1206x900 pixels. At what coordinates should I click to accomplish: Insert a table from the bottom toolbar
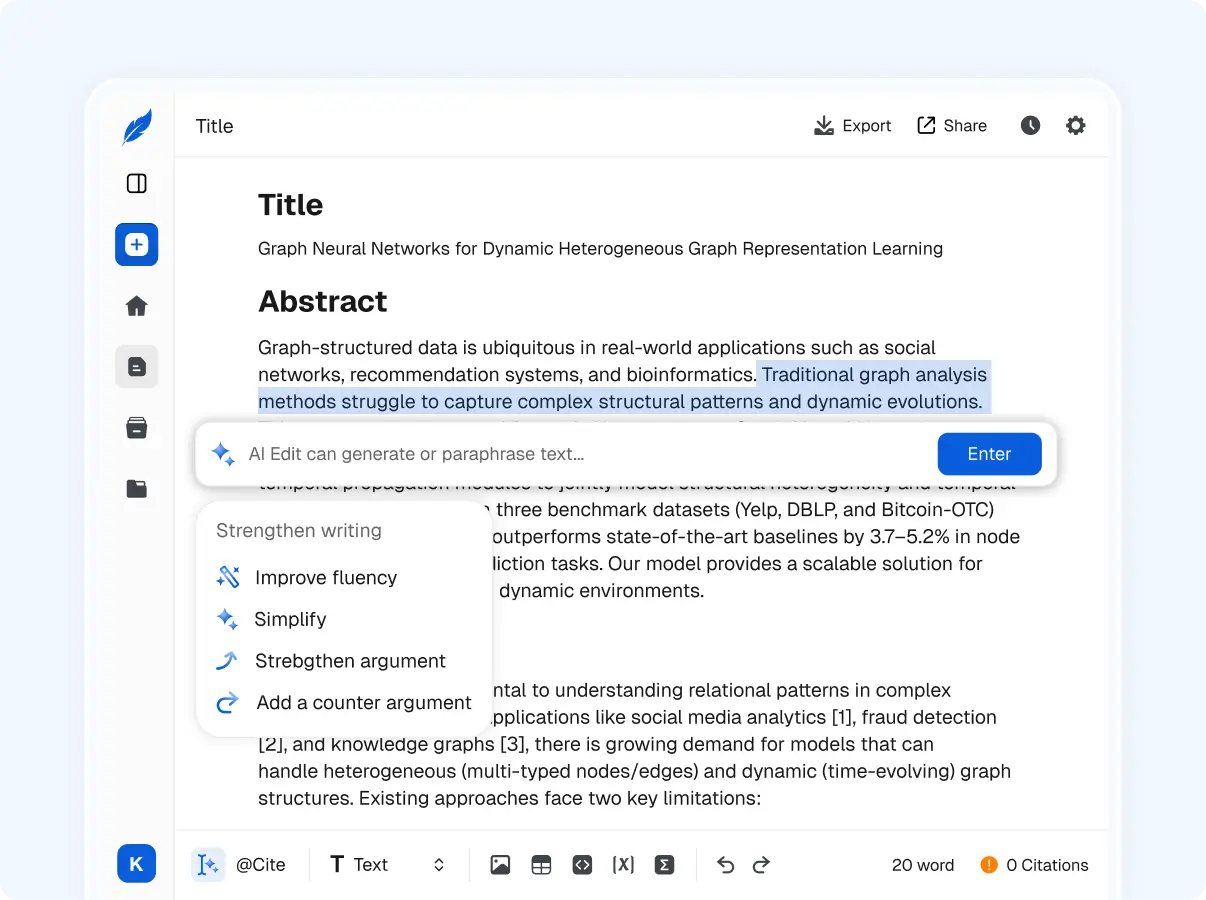(541, 864)
